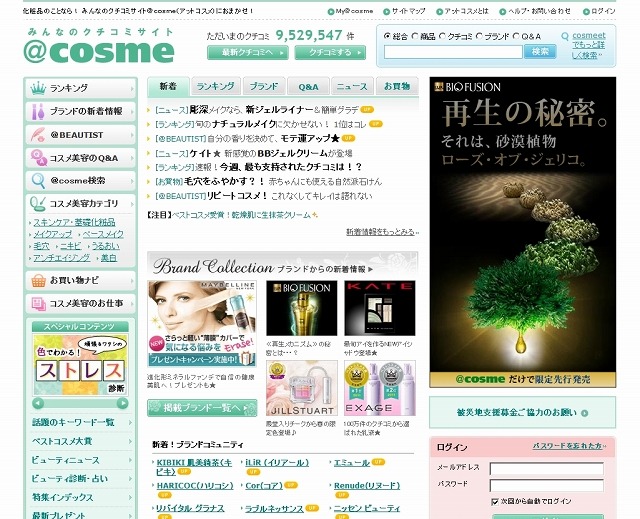Expand ビューティニュース sidebar entry
Viewport: 640px width, 519px height.
click(x=81, y=460)
